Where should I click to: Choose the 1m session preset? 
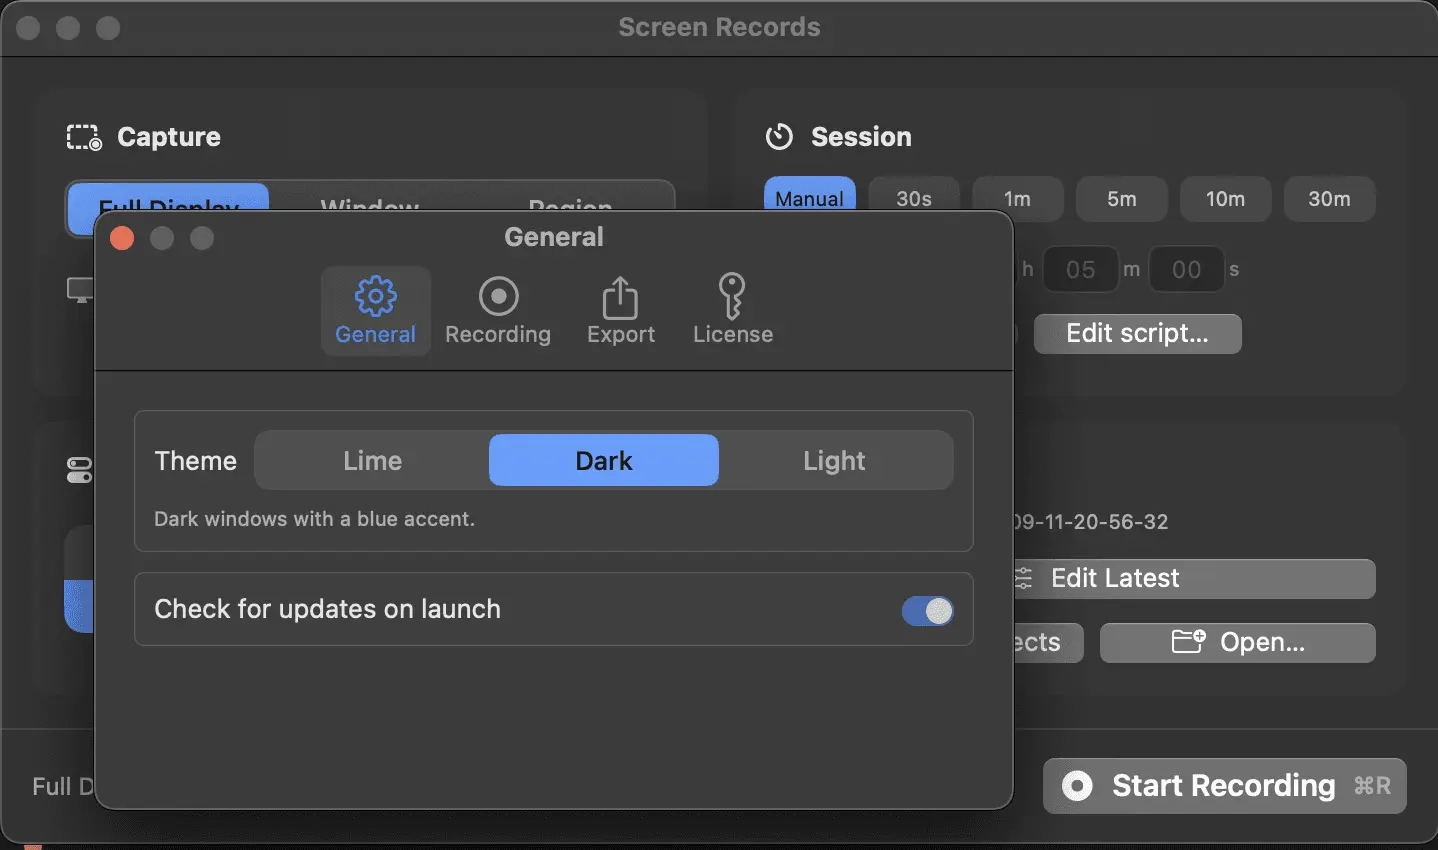pos(1018,199)
